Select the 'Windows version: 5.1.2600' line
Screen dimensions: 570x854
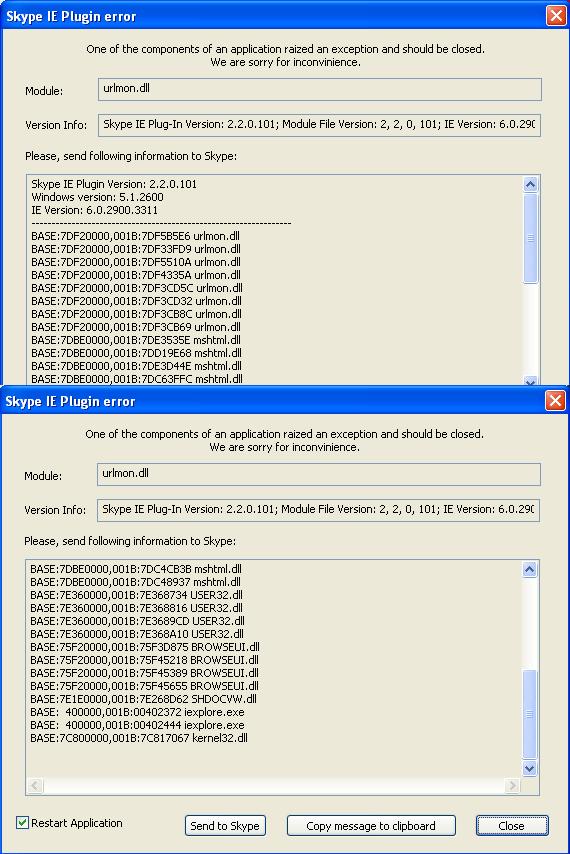(97, 197)
